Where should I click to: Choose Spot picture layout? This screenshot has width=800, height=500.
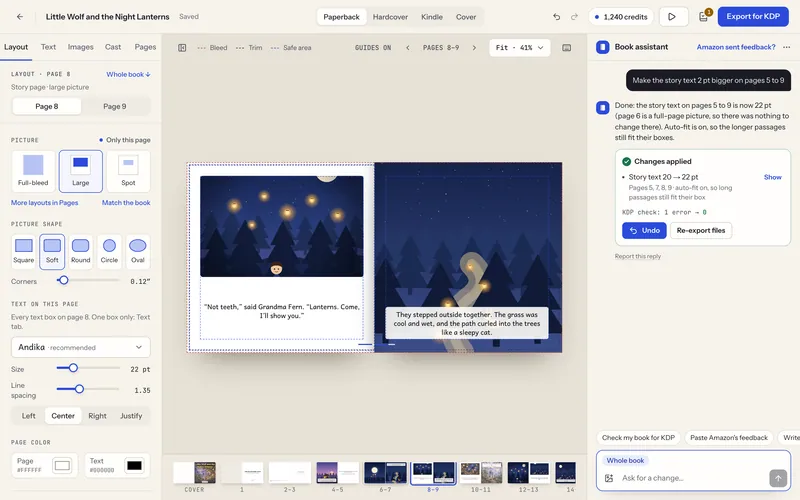click(128, 170)
